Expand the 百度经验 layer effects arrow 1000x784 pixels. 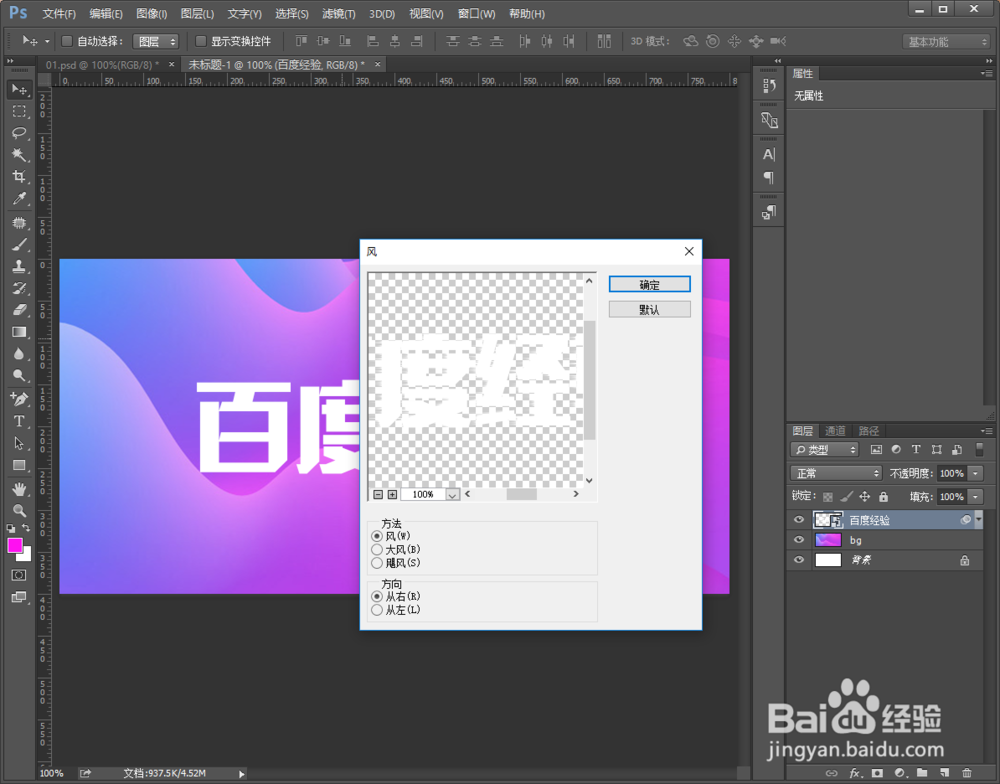point(979,520)
